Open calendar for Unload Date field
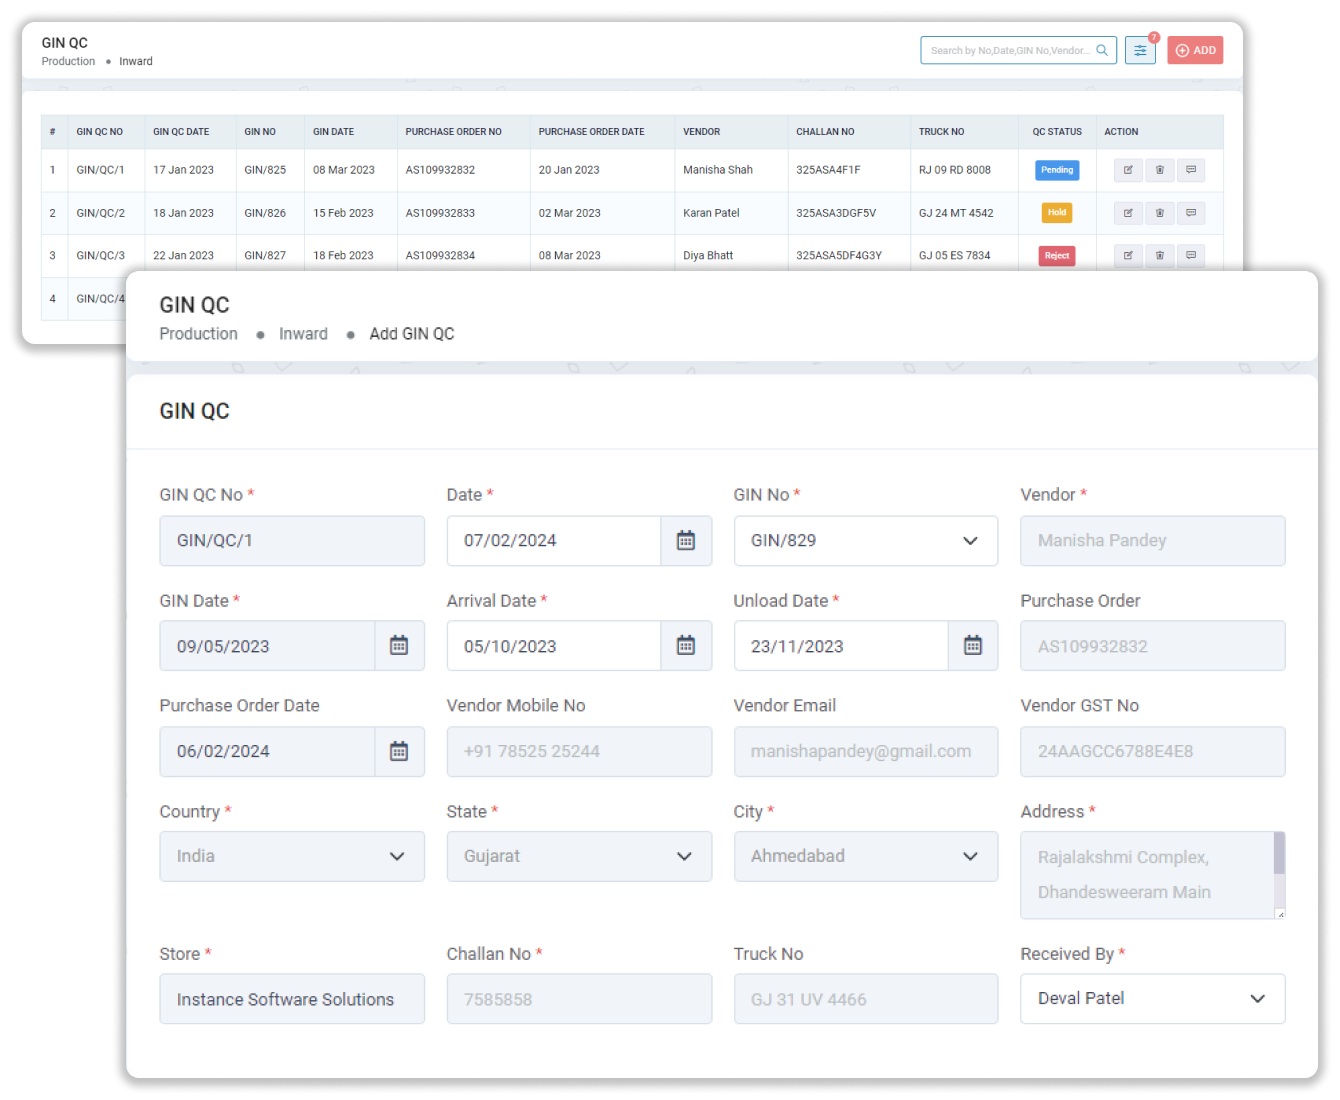 tap(972, 646)
